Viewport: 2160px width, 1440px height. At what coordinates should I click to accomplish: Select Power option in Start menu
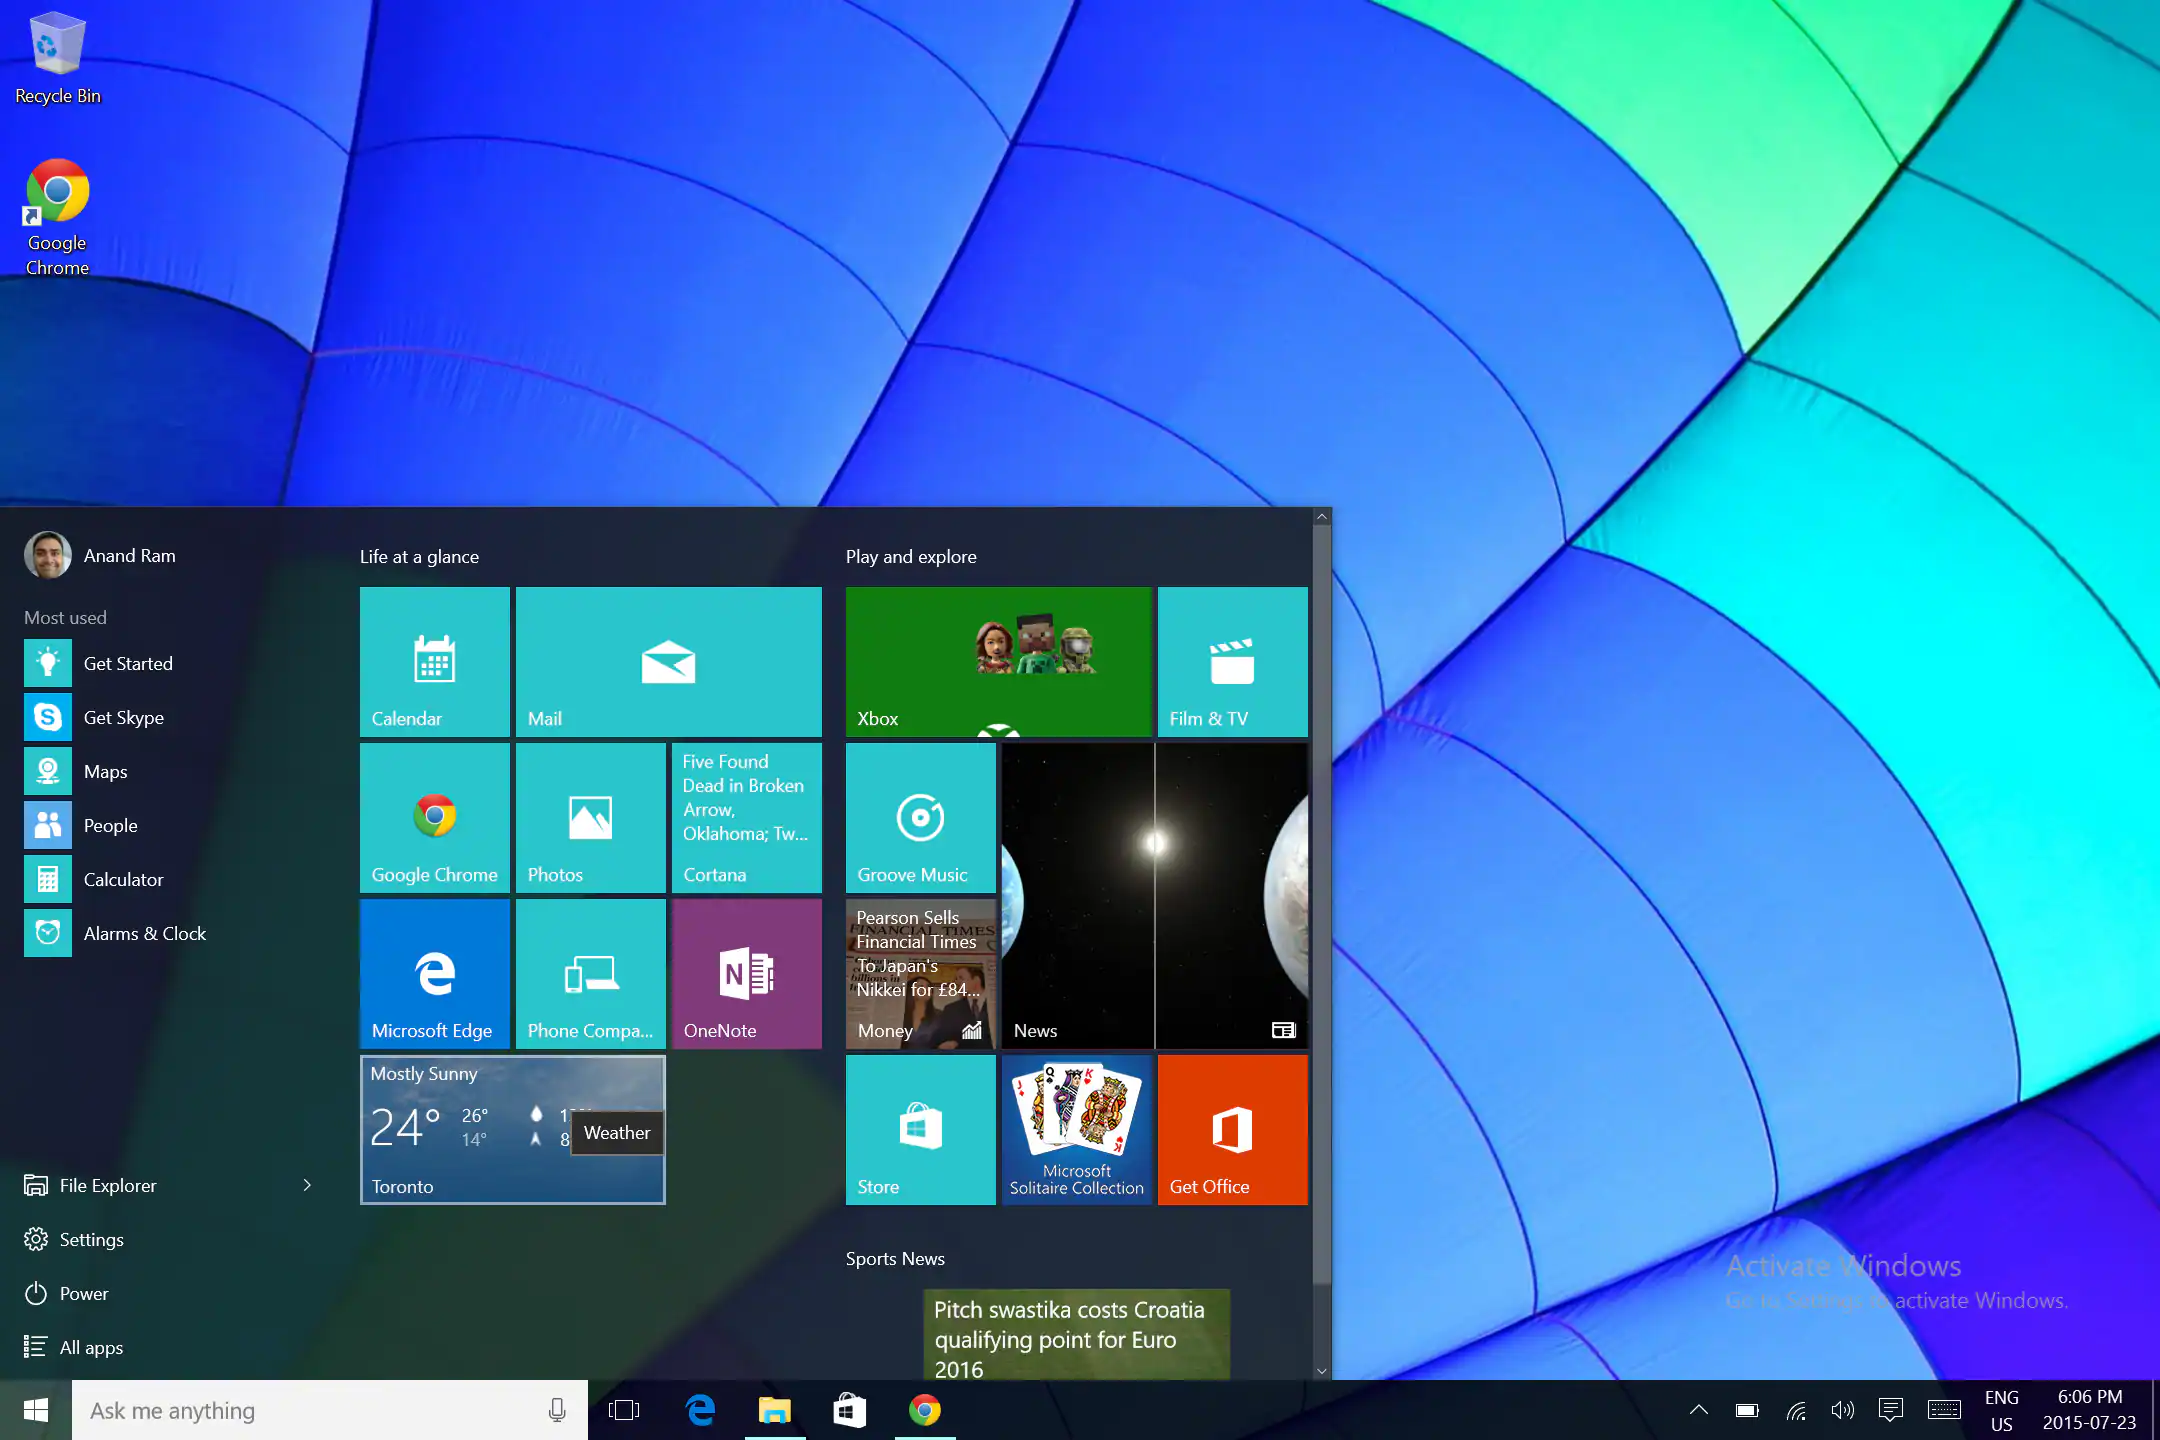[x=82, y=1292]
